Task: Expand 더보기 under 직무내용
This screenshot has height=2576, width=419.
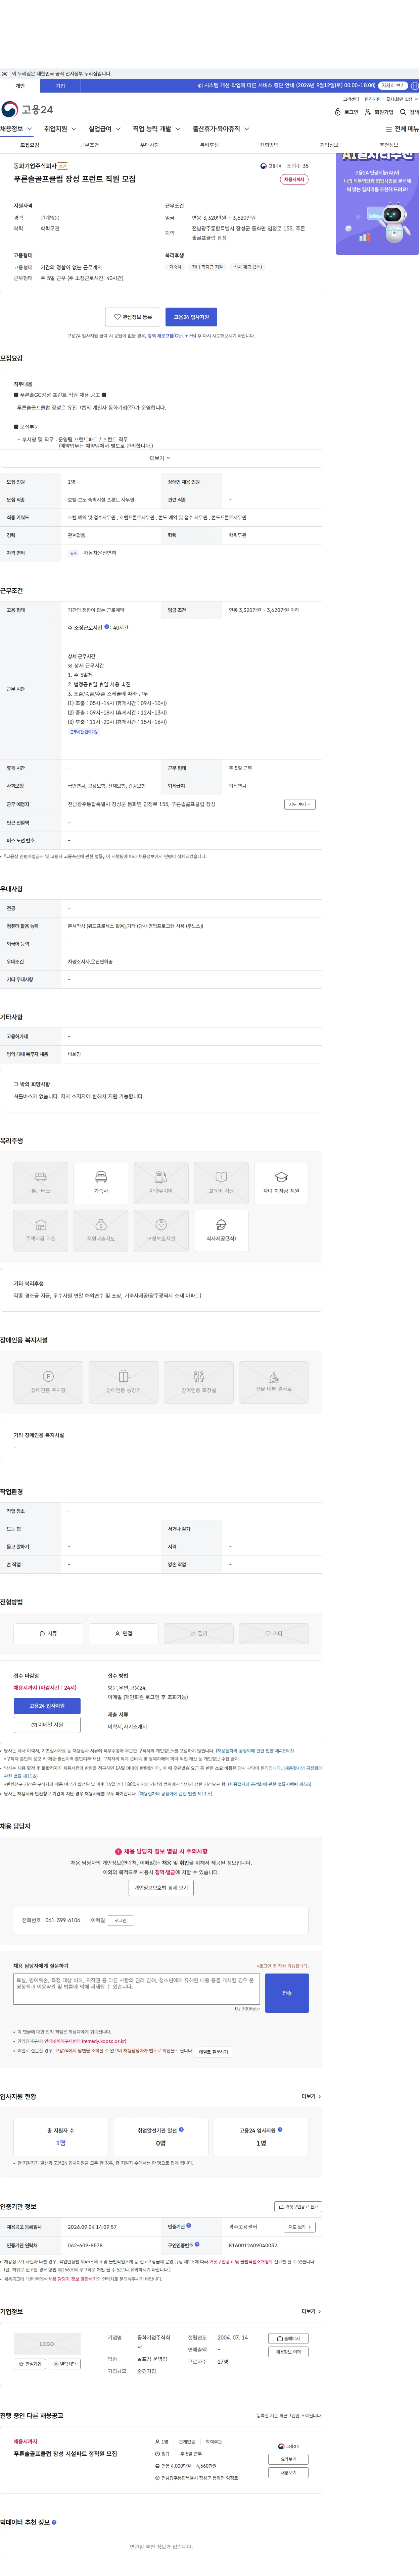Action: coord(160,458)
